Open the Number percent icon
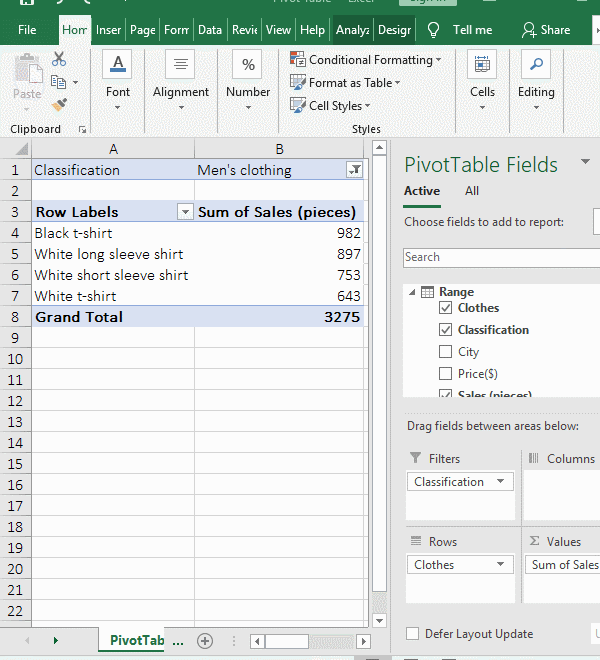The image size is (600, 660). point(248,64)
